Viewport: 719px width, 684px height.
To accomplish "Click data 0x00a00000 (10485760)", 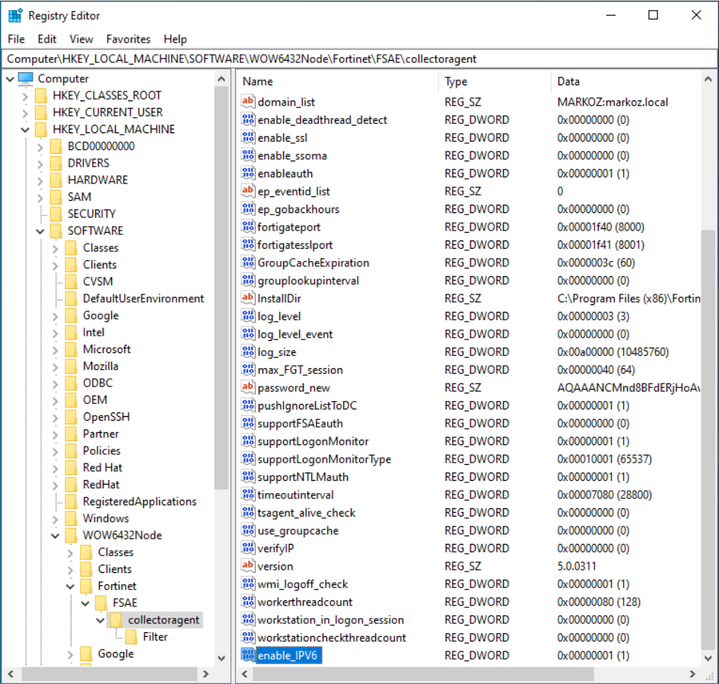I will pos(613,352).
